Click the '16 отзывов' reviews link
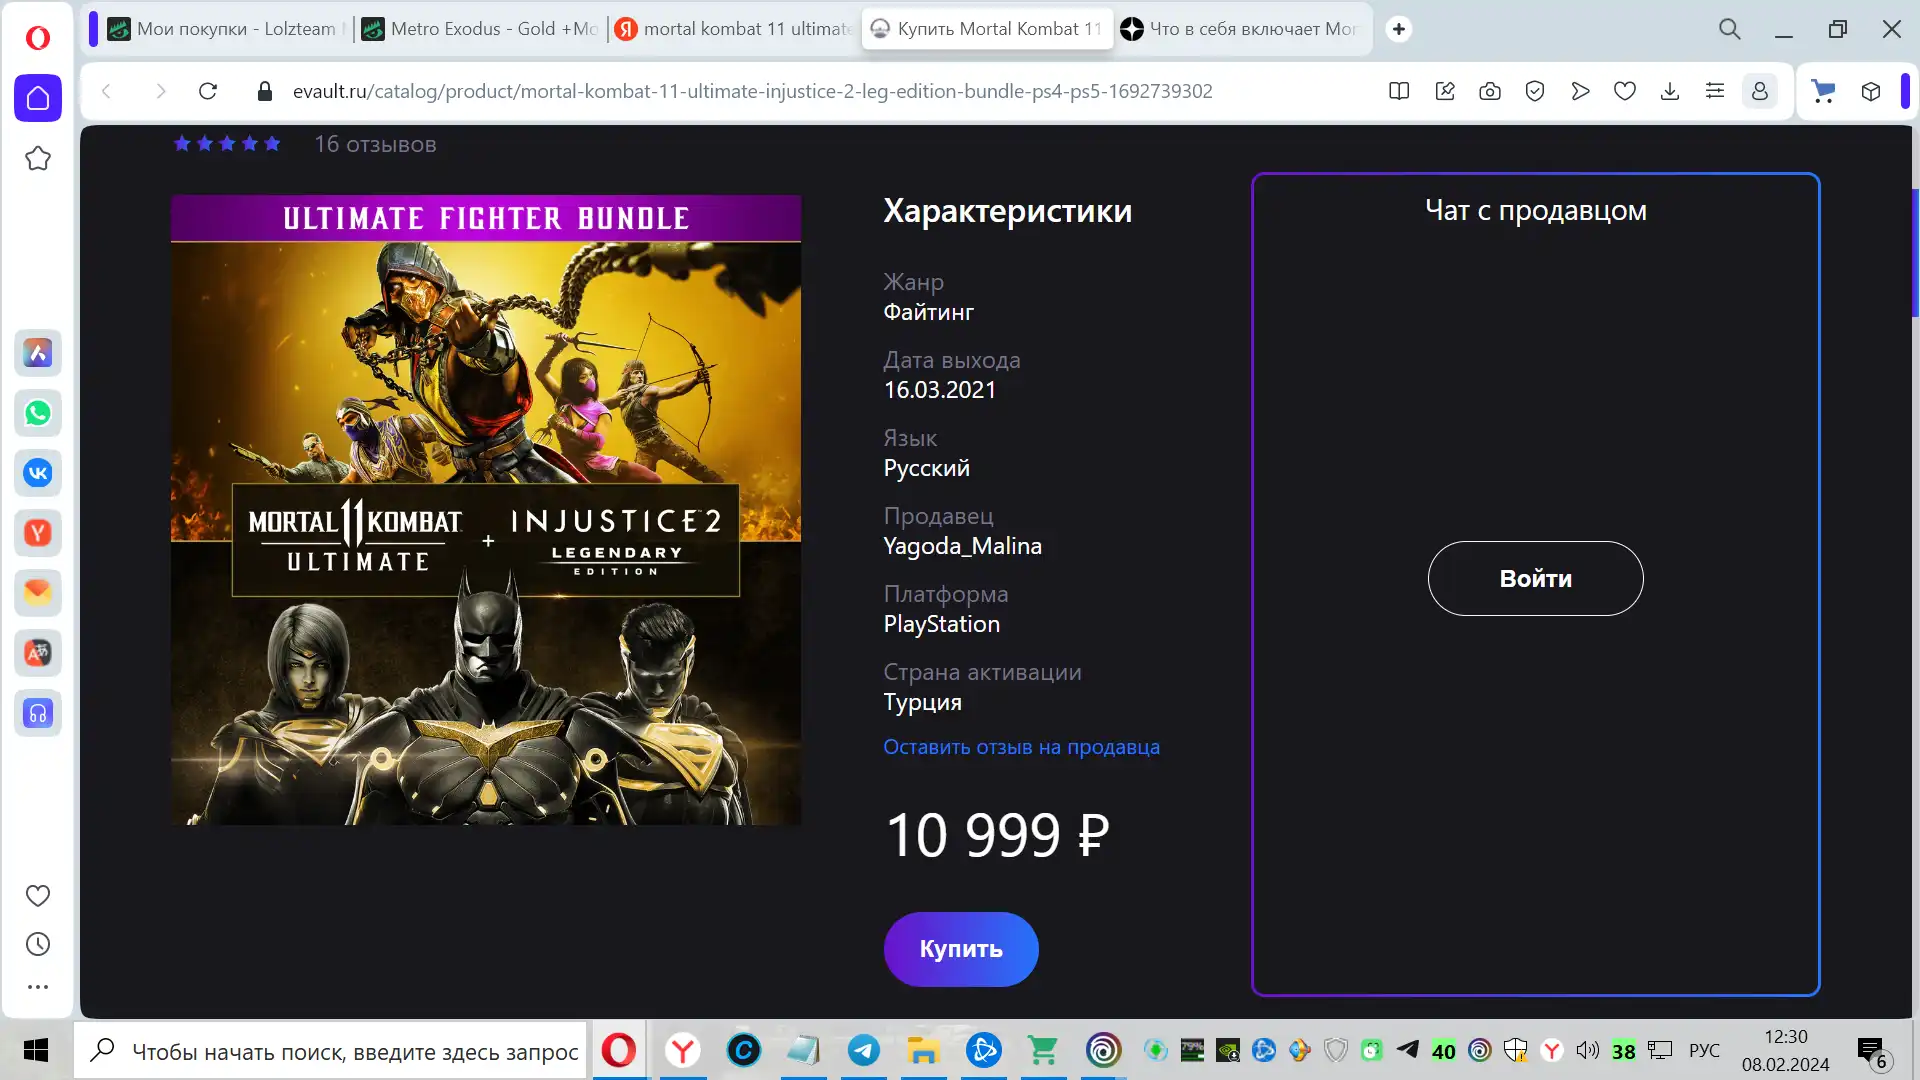Screen dimensions: 1920x1080 [x=375, y=144]
